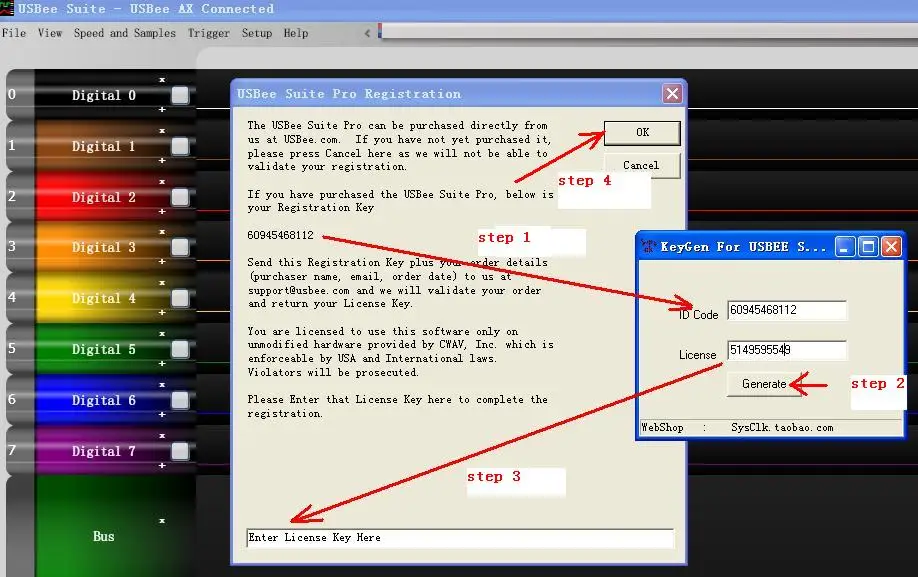Click the plus icon below Digital 4

click(x=162, y=312)
